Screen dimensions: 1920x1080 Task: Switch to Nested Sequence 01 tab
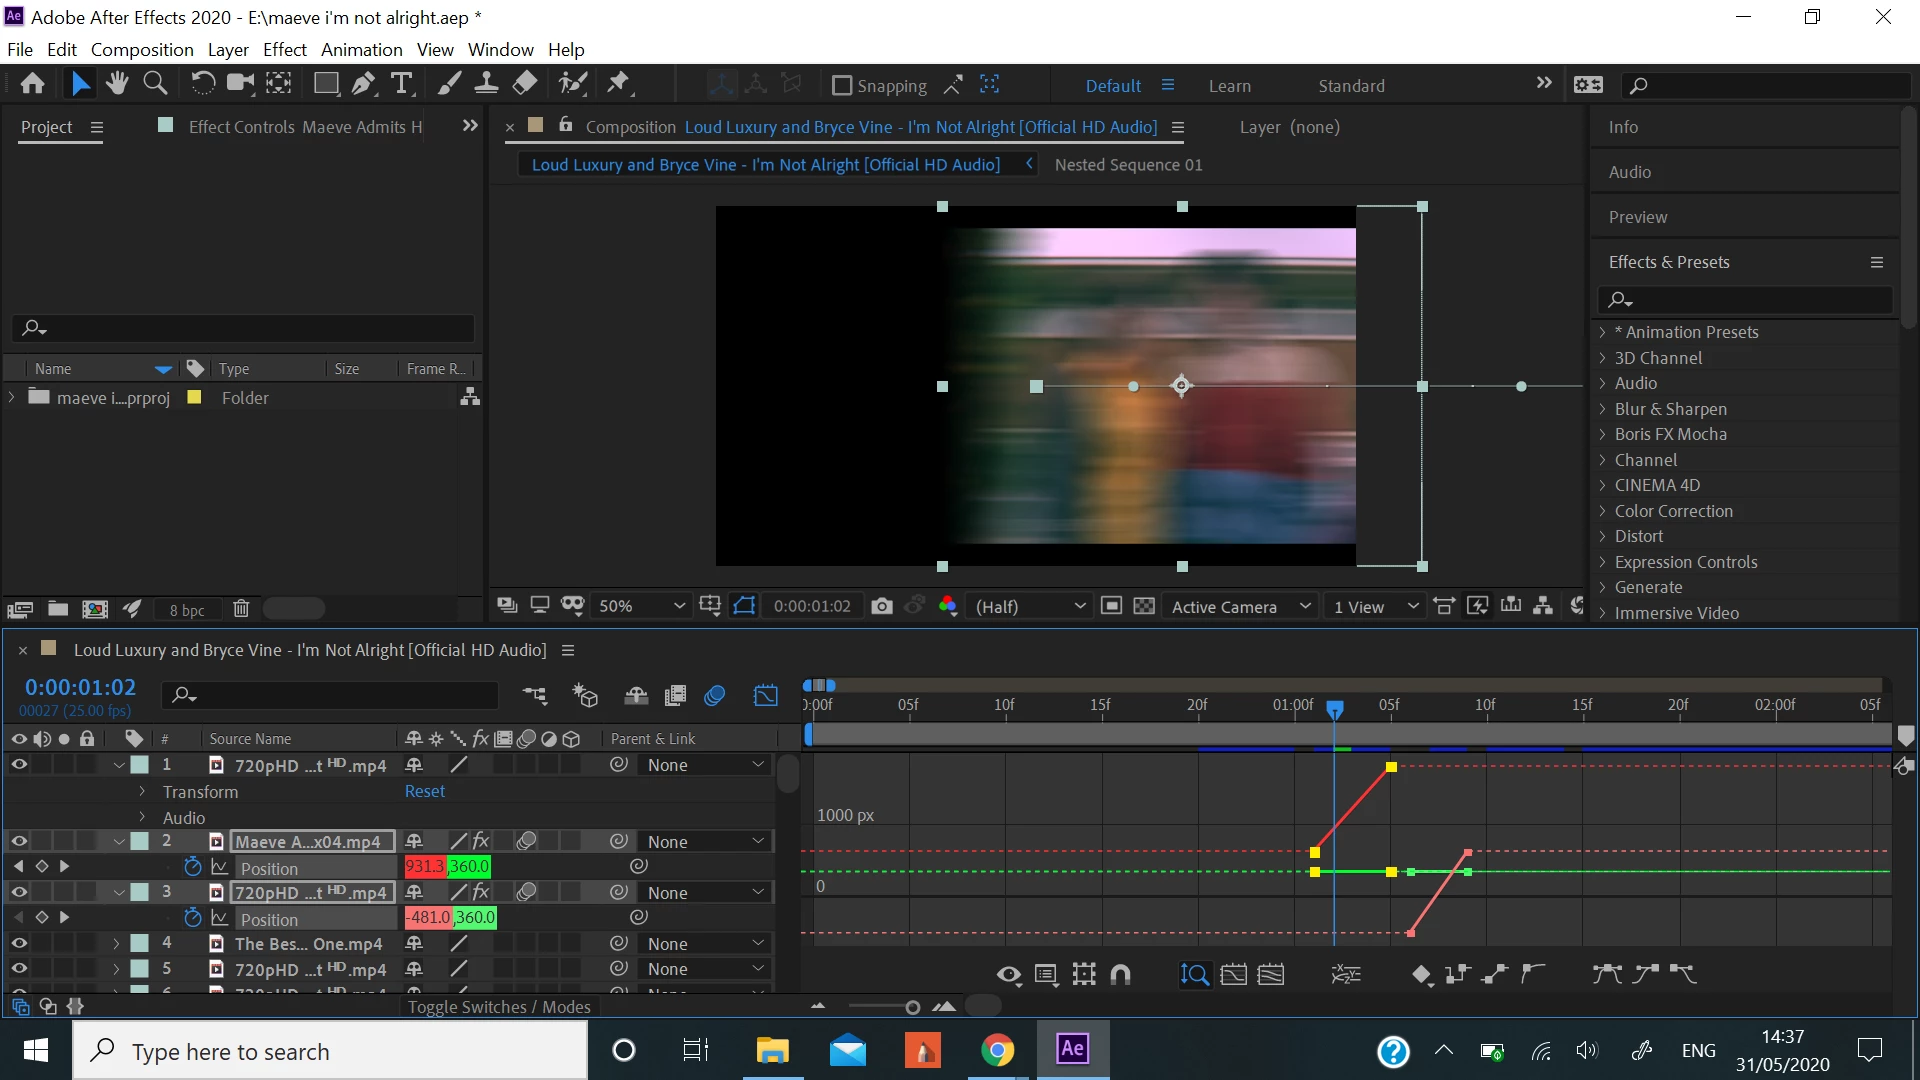[1128, 165]
